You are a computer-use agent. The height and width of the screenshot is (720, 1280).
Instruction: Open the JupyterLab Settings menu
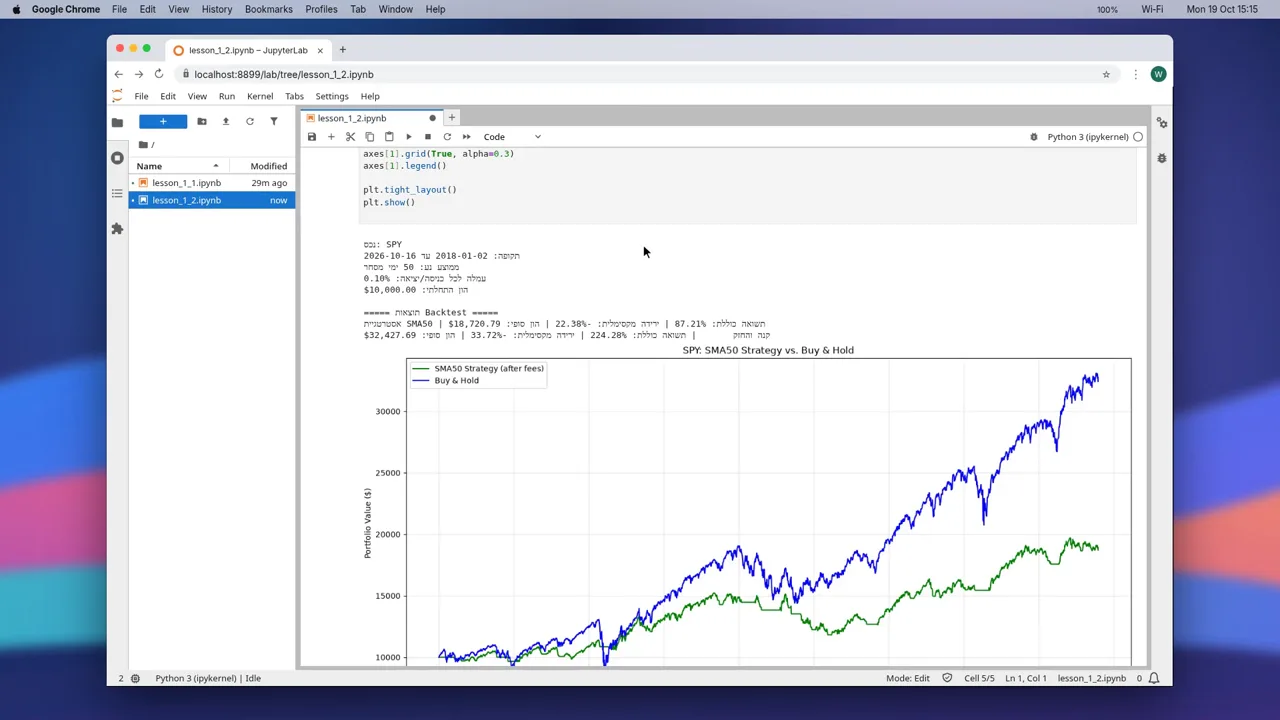click(x=332, y=97)
